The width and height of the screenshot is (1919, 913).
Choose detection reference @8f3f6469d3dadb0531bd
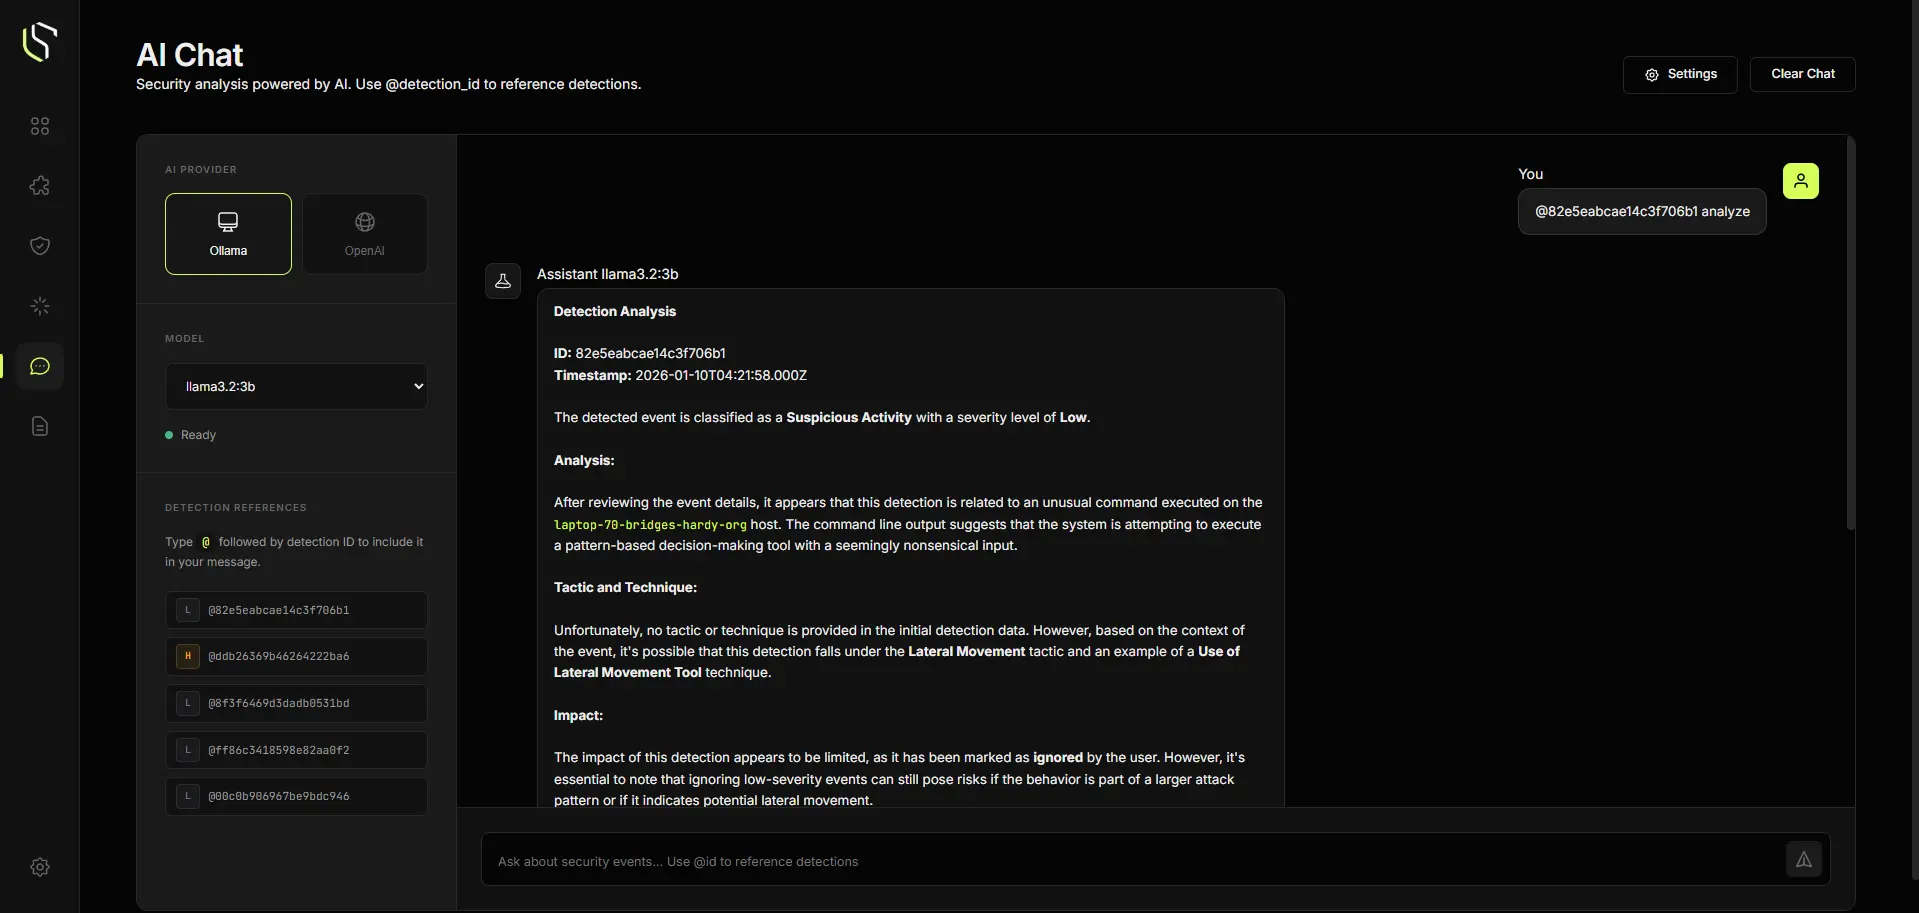tap(296, 703)
